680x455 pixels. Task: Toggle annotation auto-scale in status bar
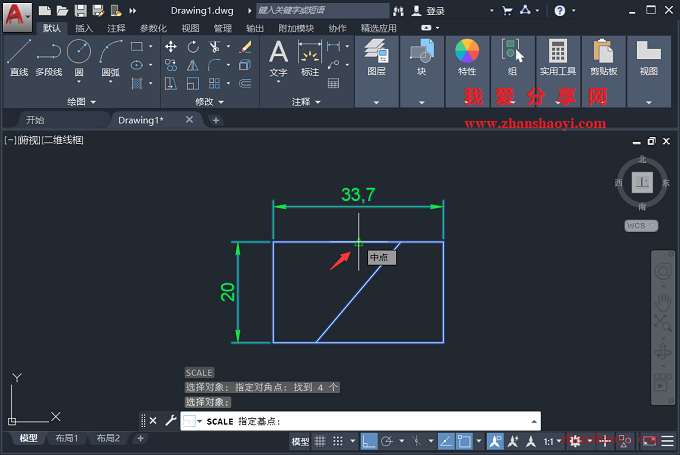point(513,442)
